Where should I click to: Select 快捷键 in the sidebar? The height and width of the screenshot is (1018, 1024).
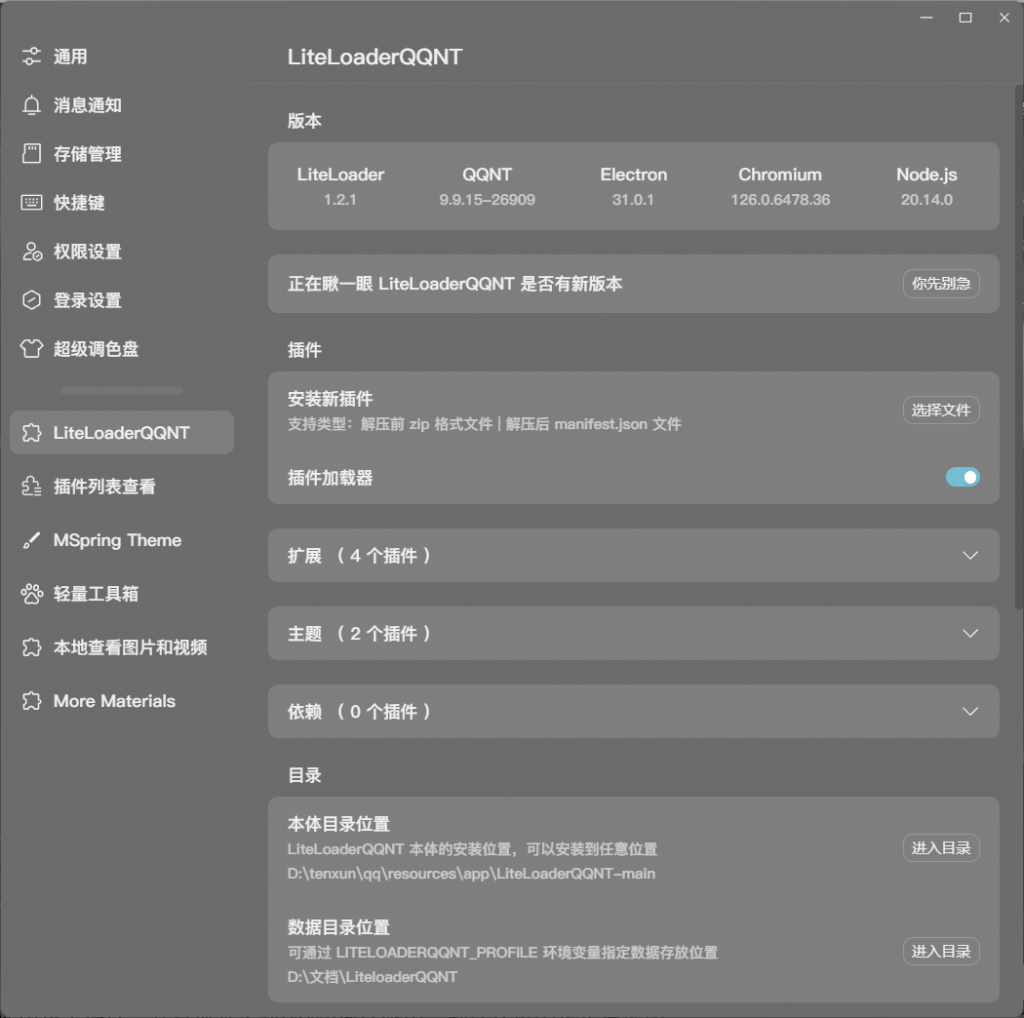pyautogui.click(x=121, y=202)
